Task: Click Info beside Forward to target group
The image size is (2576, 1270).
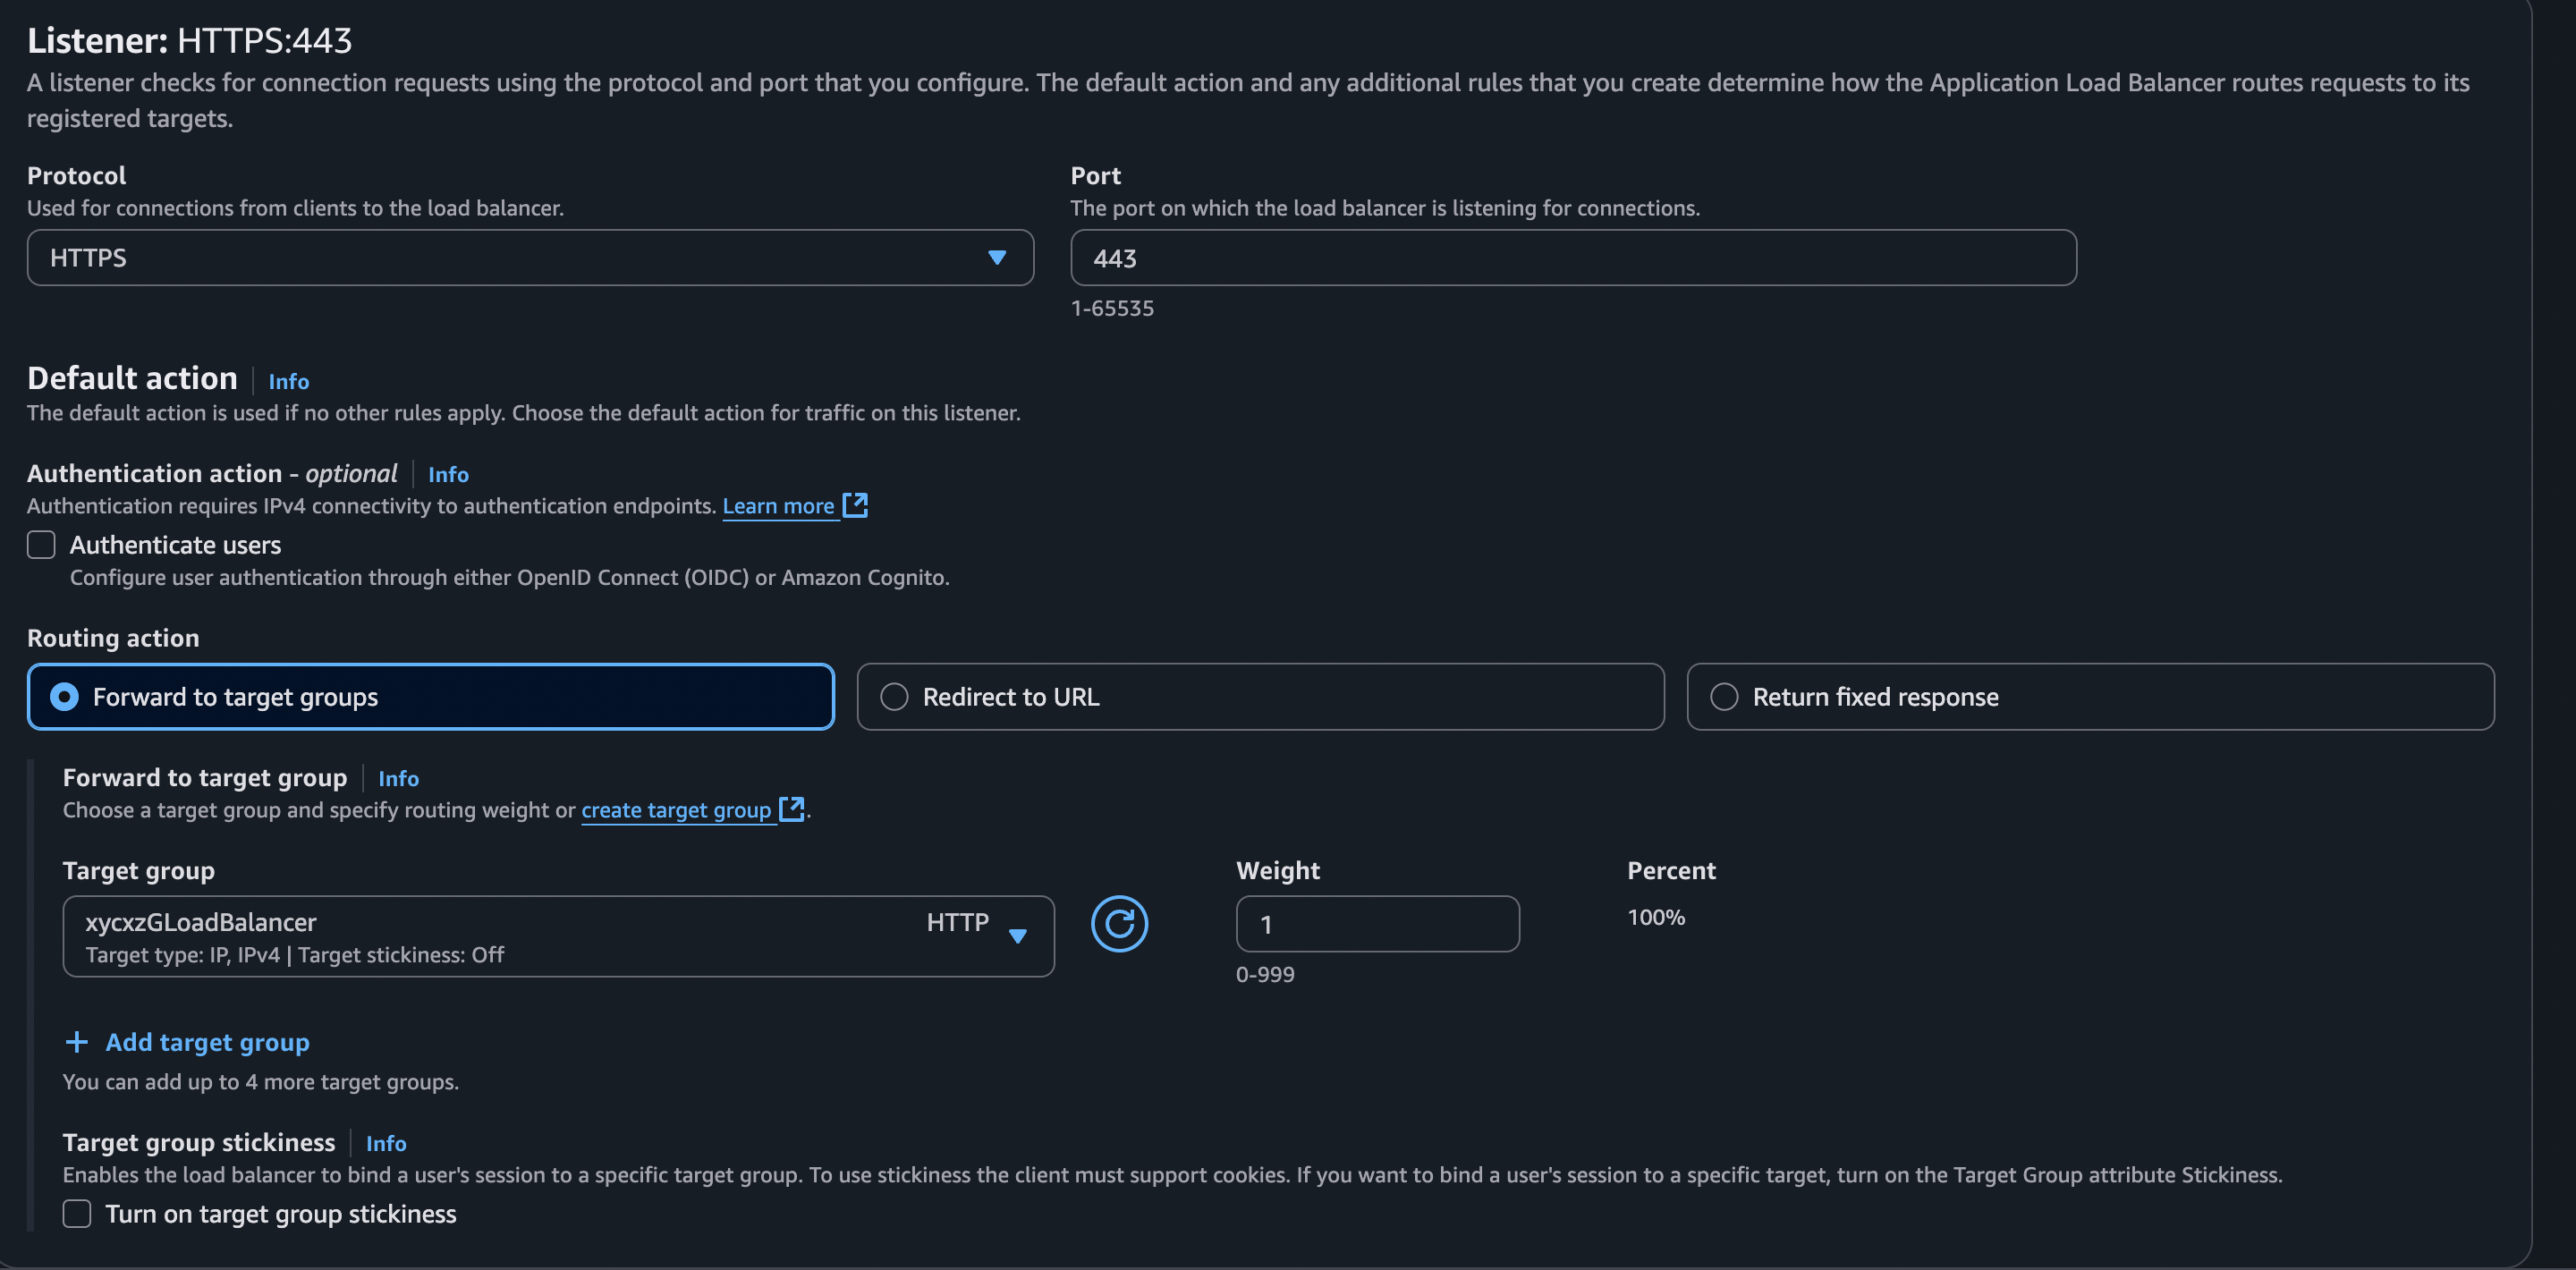Action: tap(398, 778)
